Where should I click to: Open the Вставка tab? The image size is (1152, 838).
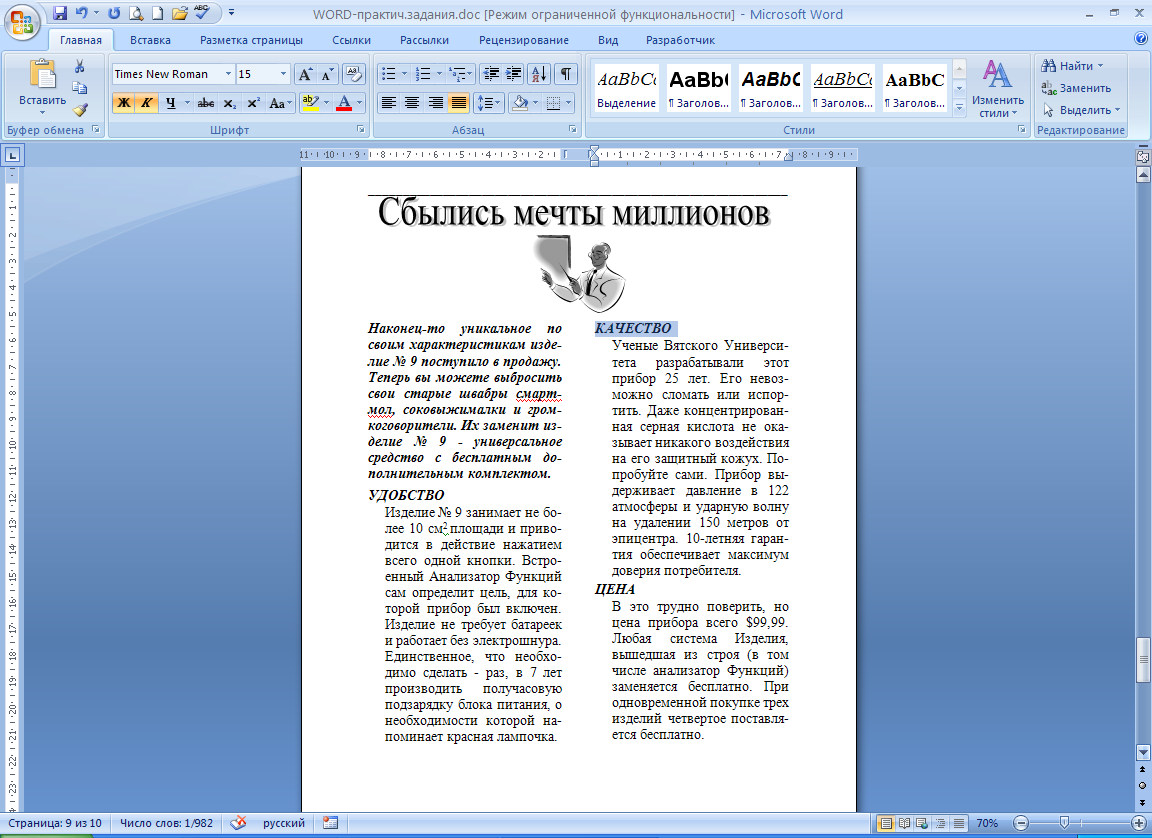[x=150, y=40]
